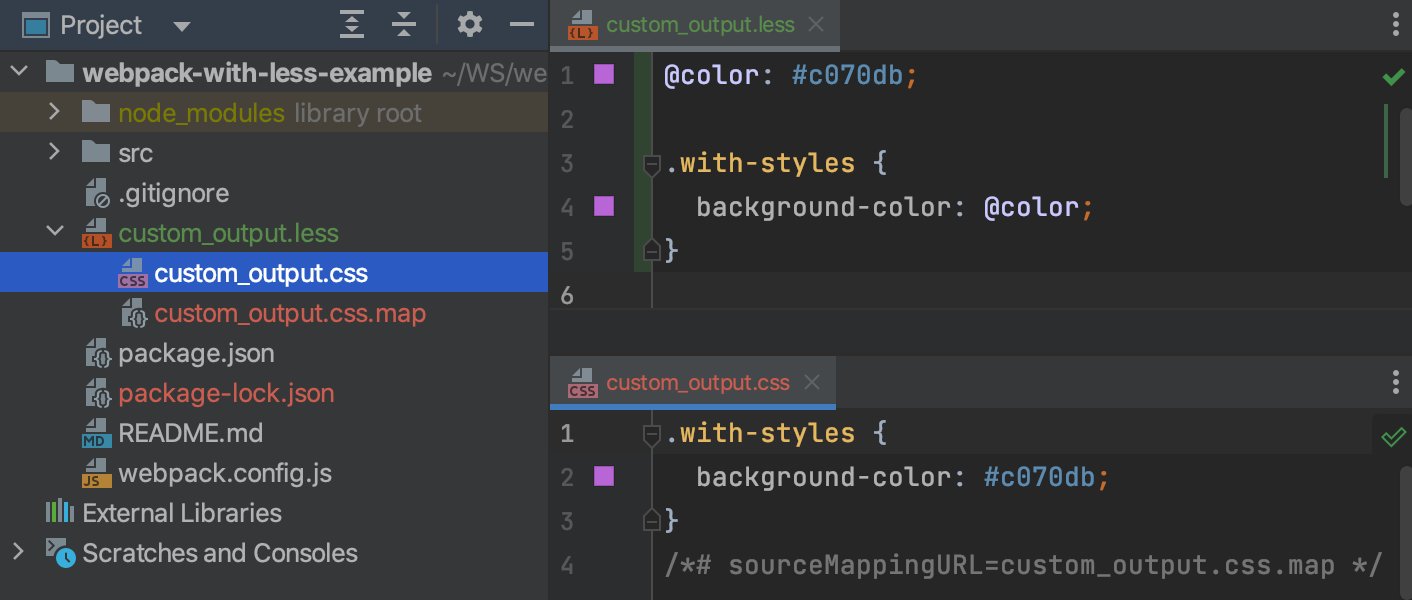Click the CSS file icon on custom_output.css tab
The image size is (1412, 600).
click(x=581, y=382)
